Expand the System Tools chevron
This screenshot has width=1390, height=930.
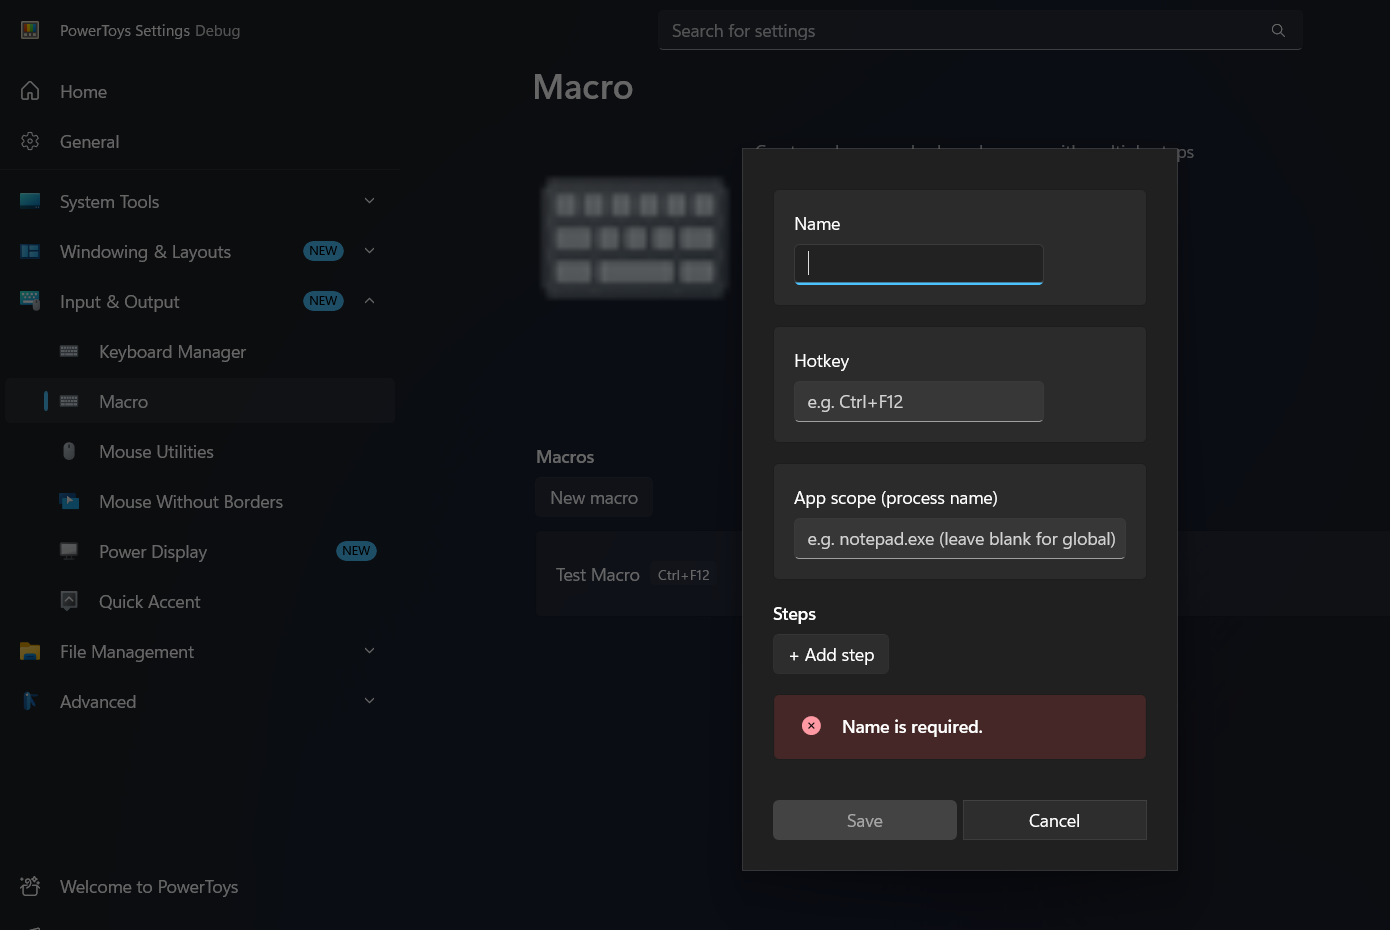click(369, 201)
